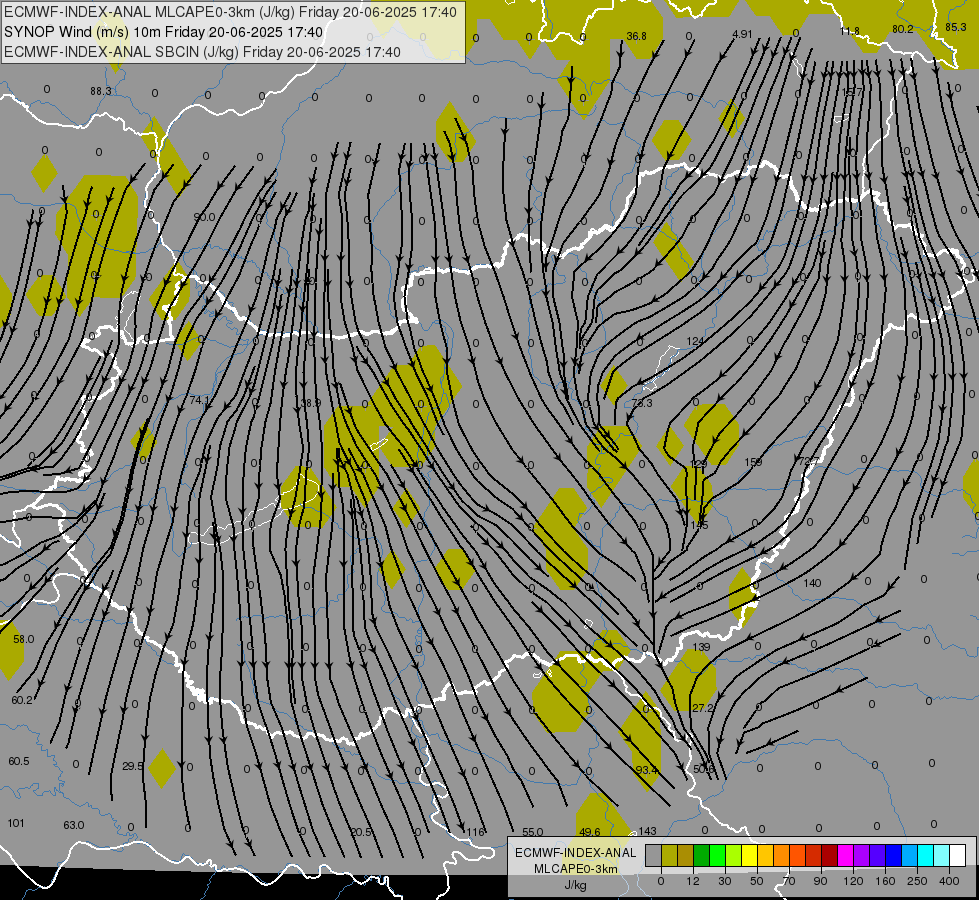Click the dark green legend swatch

[702, 856]
